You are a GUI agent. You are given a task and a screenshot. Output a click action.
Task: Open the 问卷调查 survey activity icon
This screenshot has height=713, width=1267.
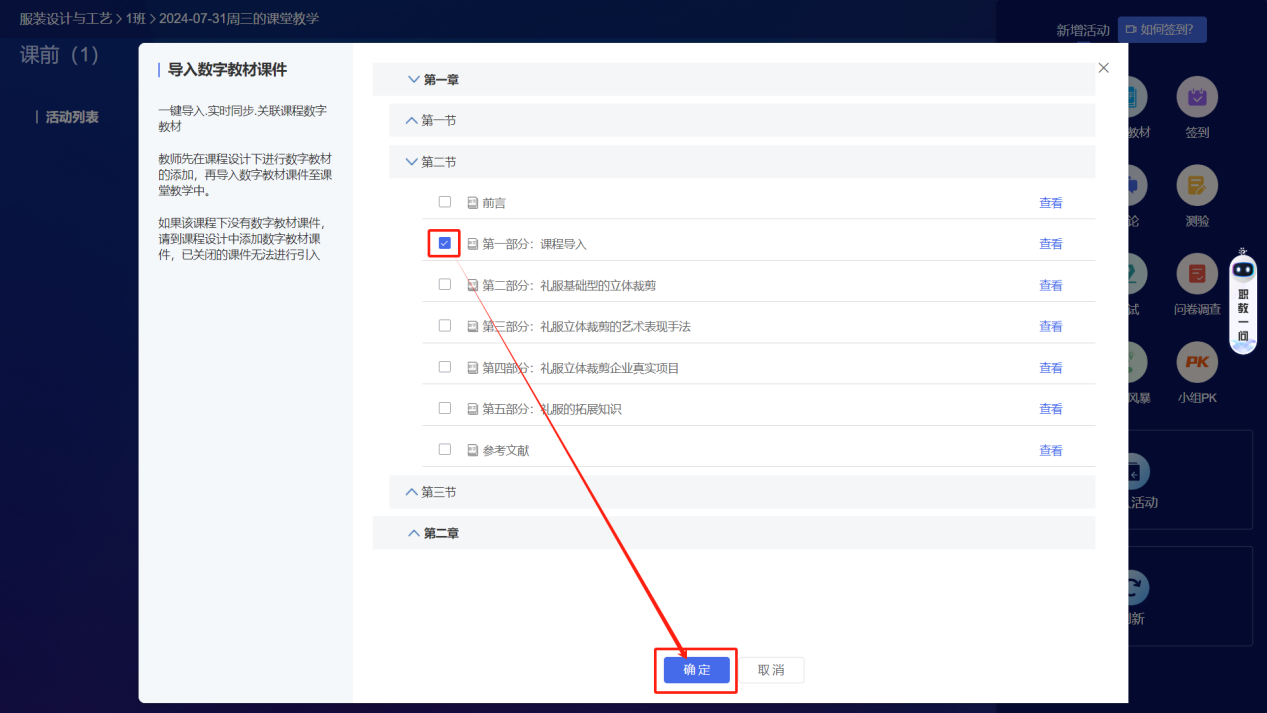coord(1195,272)
